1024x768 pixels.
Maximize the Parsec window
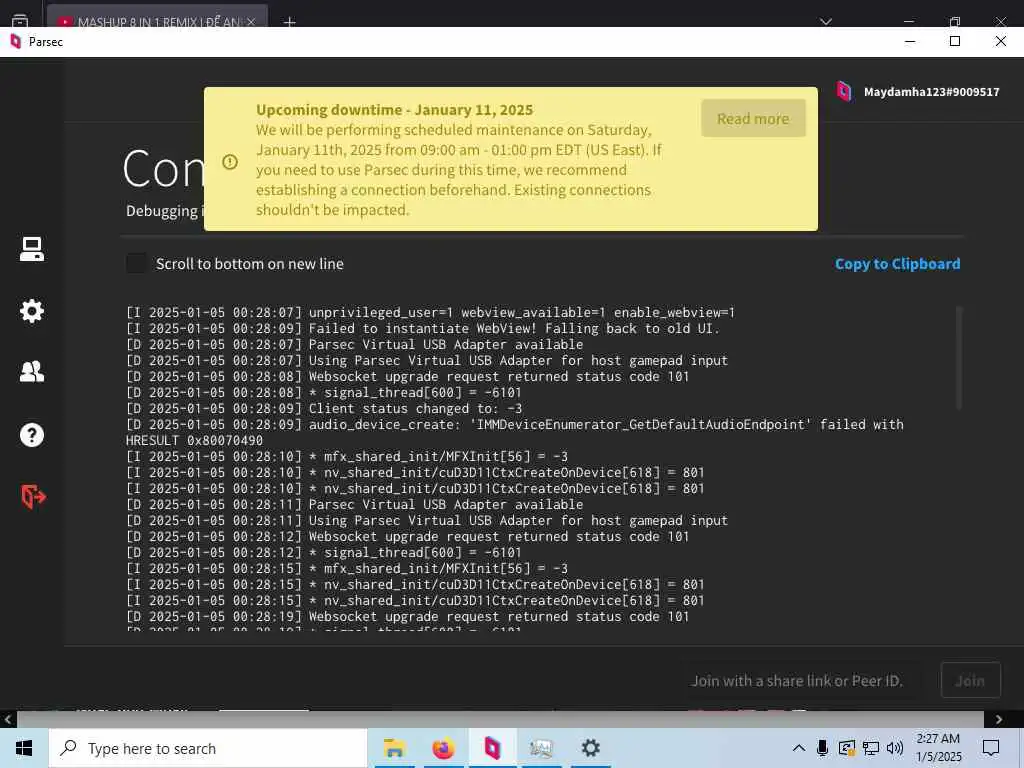(x=955, y=41)
